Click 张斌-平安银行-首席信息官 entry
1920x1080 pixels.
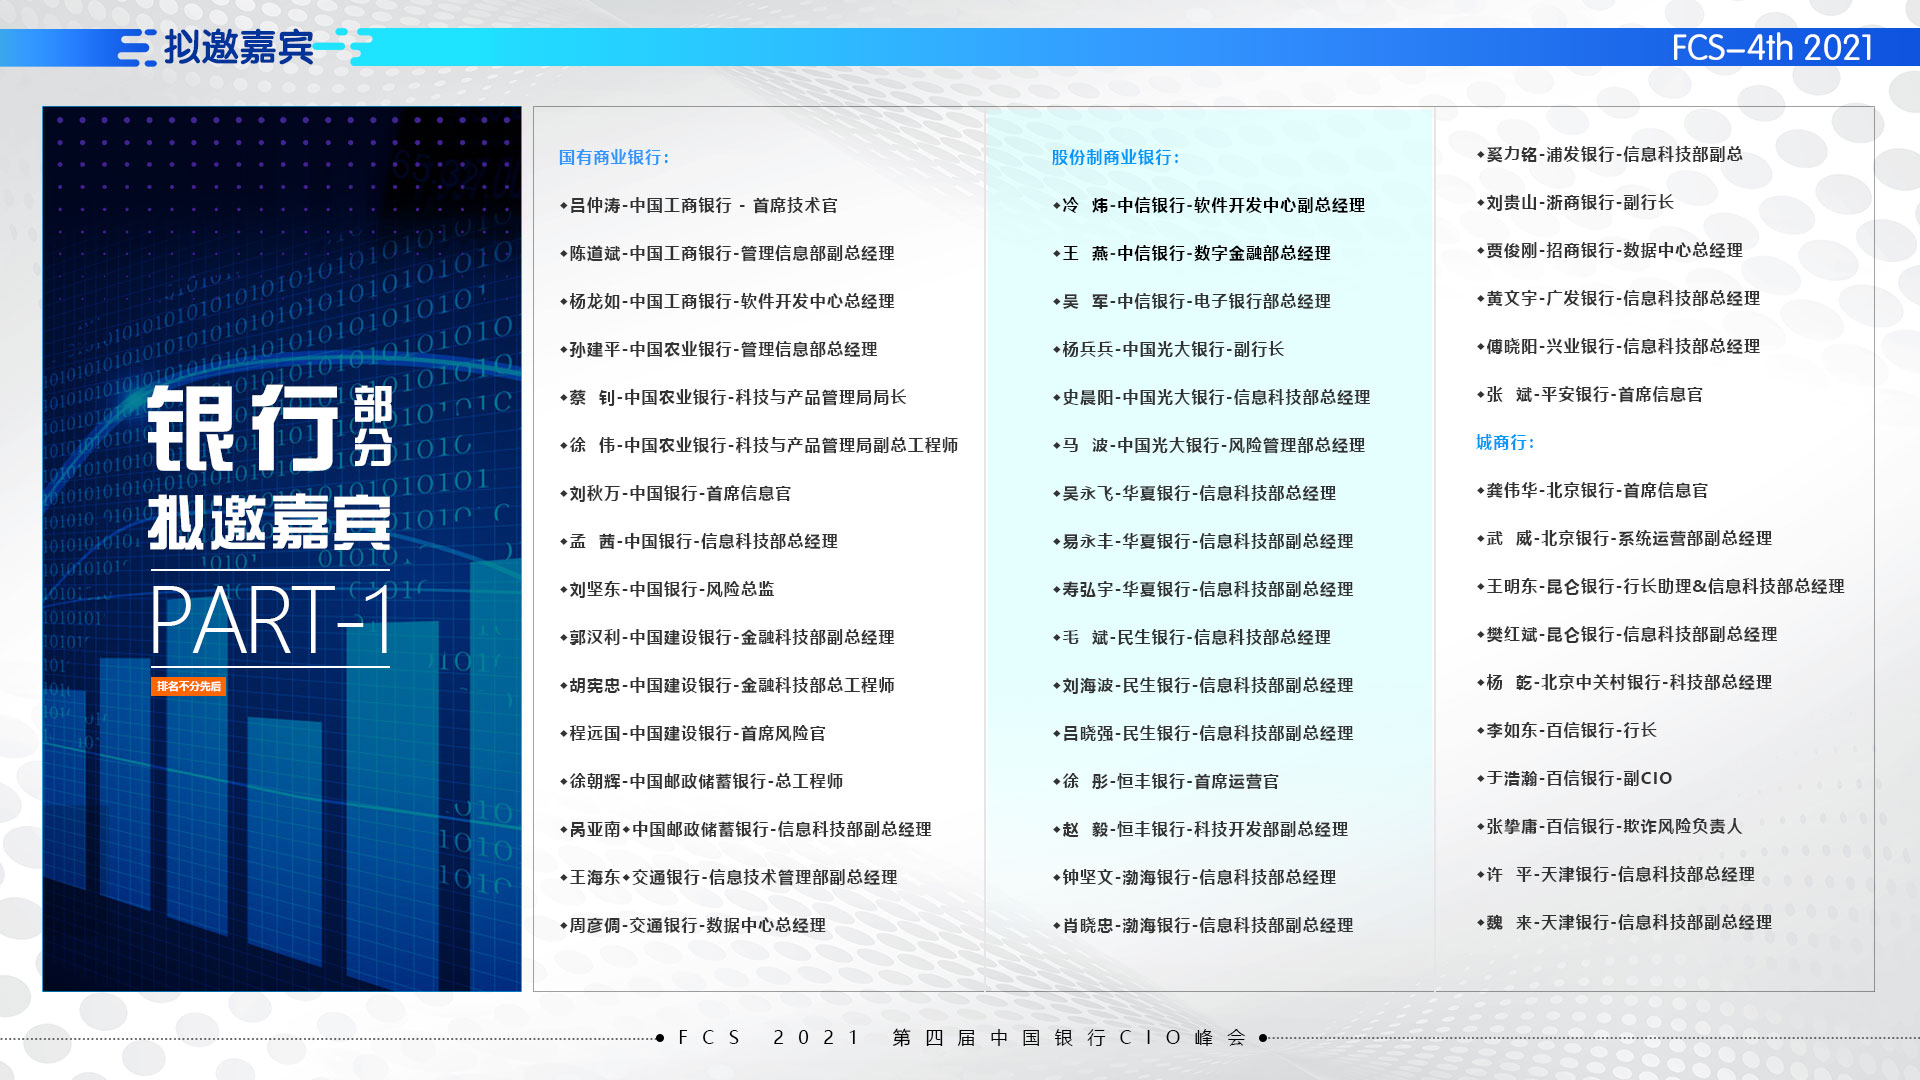[1590, 394]
